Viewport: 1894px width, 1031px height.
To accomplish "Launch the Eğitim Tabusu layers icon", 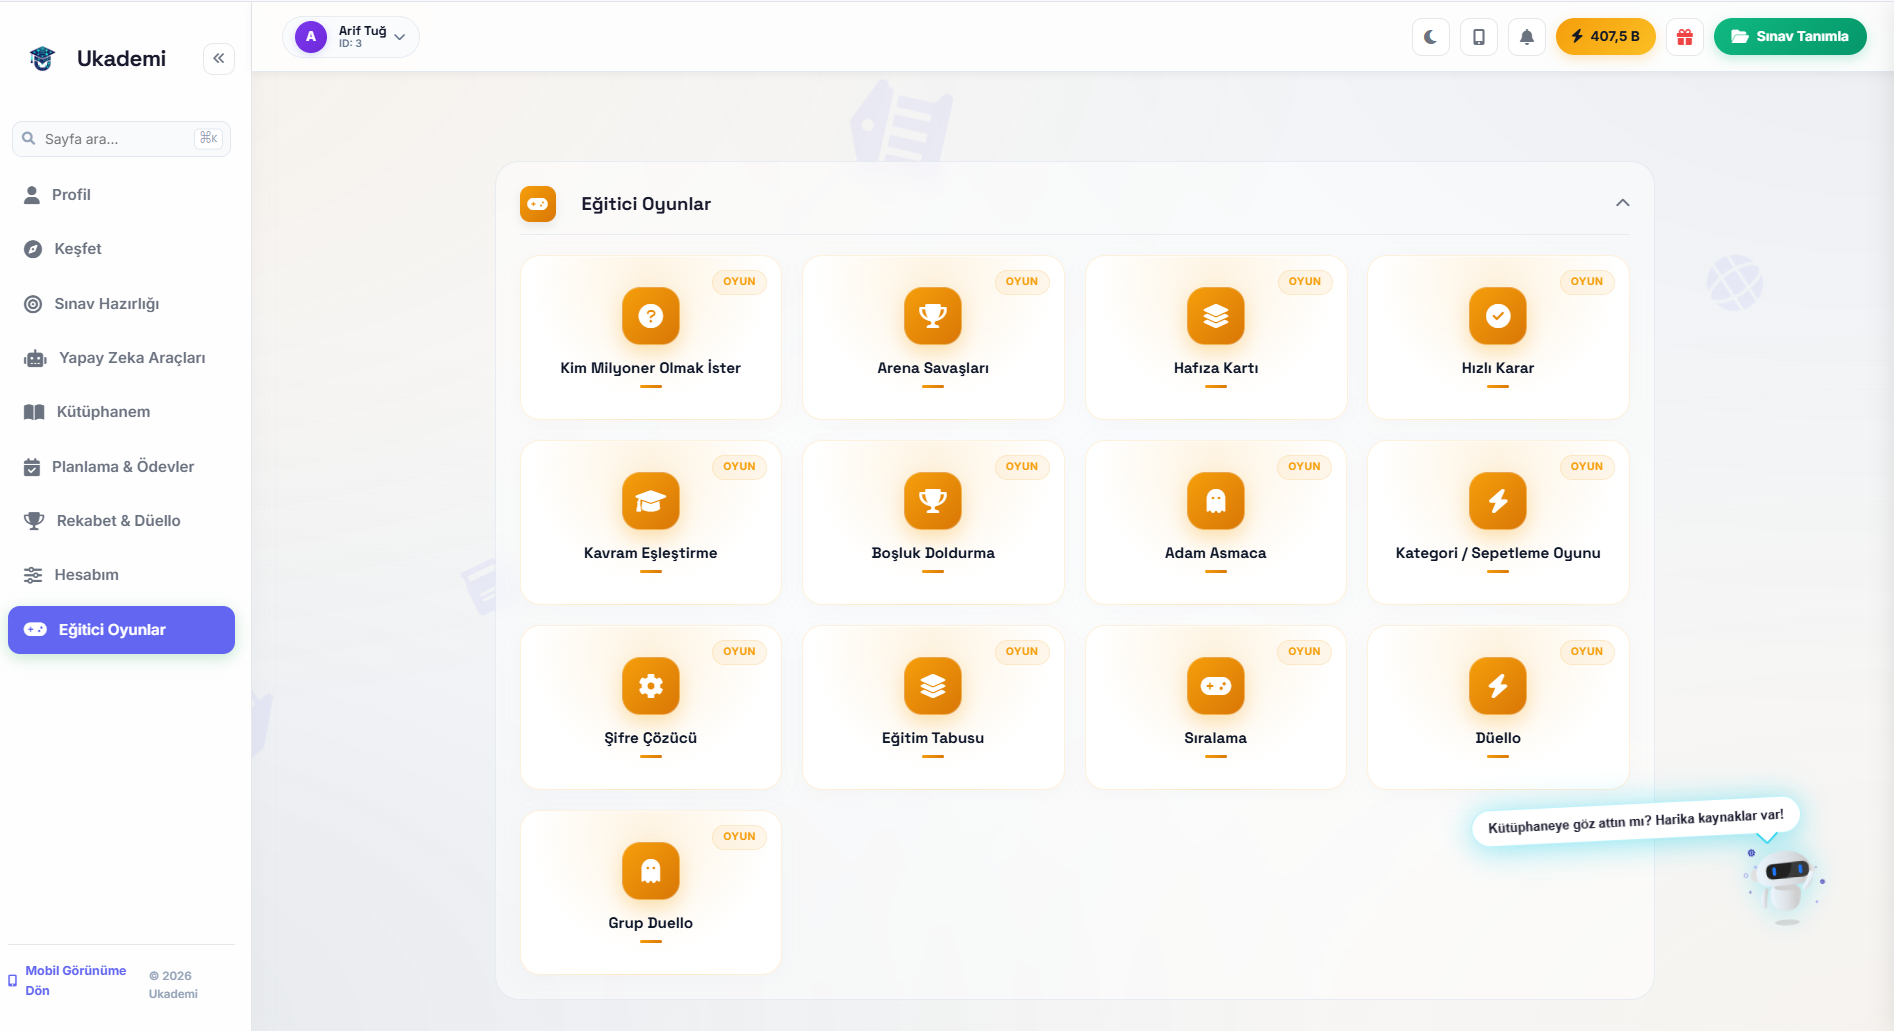I will [x=933, y=686].
